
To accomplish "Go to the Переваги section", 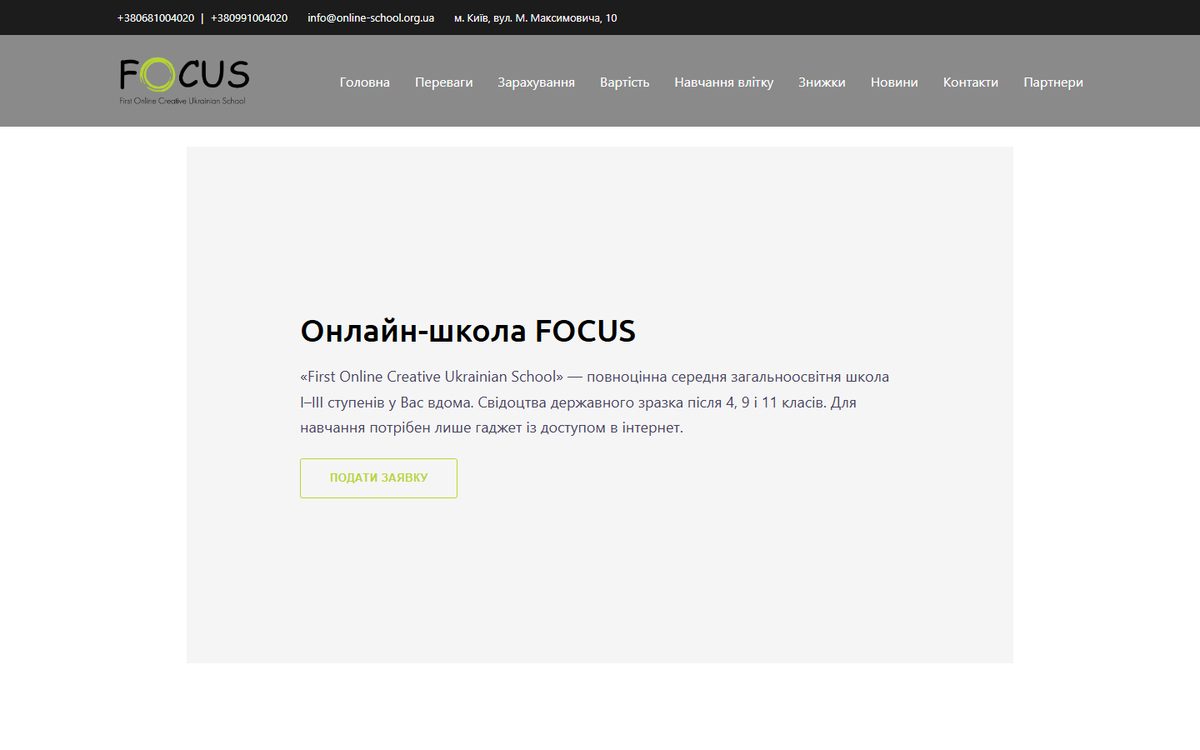I will pos(444,82).
